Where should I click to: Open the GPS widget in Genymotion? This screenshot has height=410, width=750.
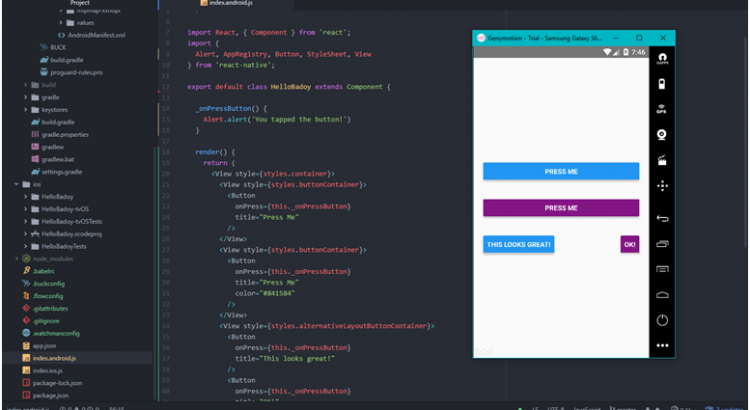coord(661,109)
